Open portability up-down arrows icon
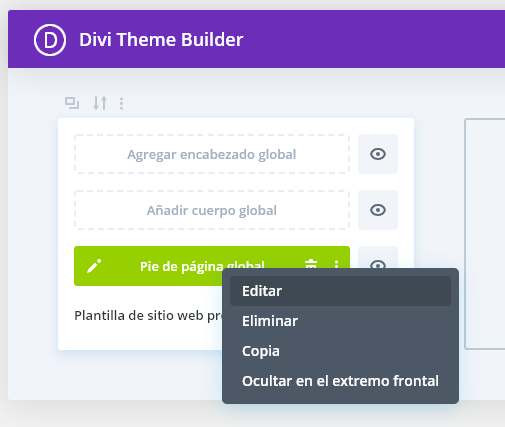505x427 pixels. 100,103
